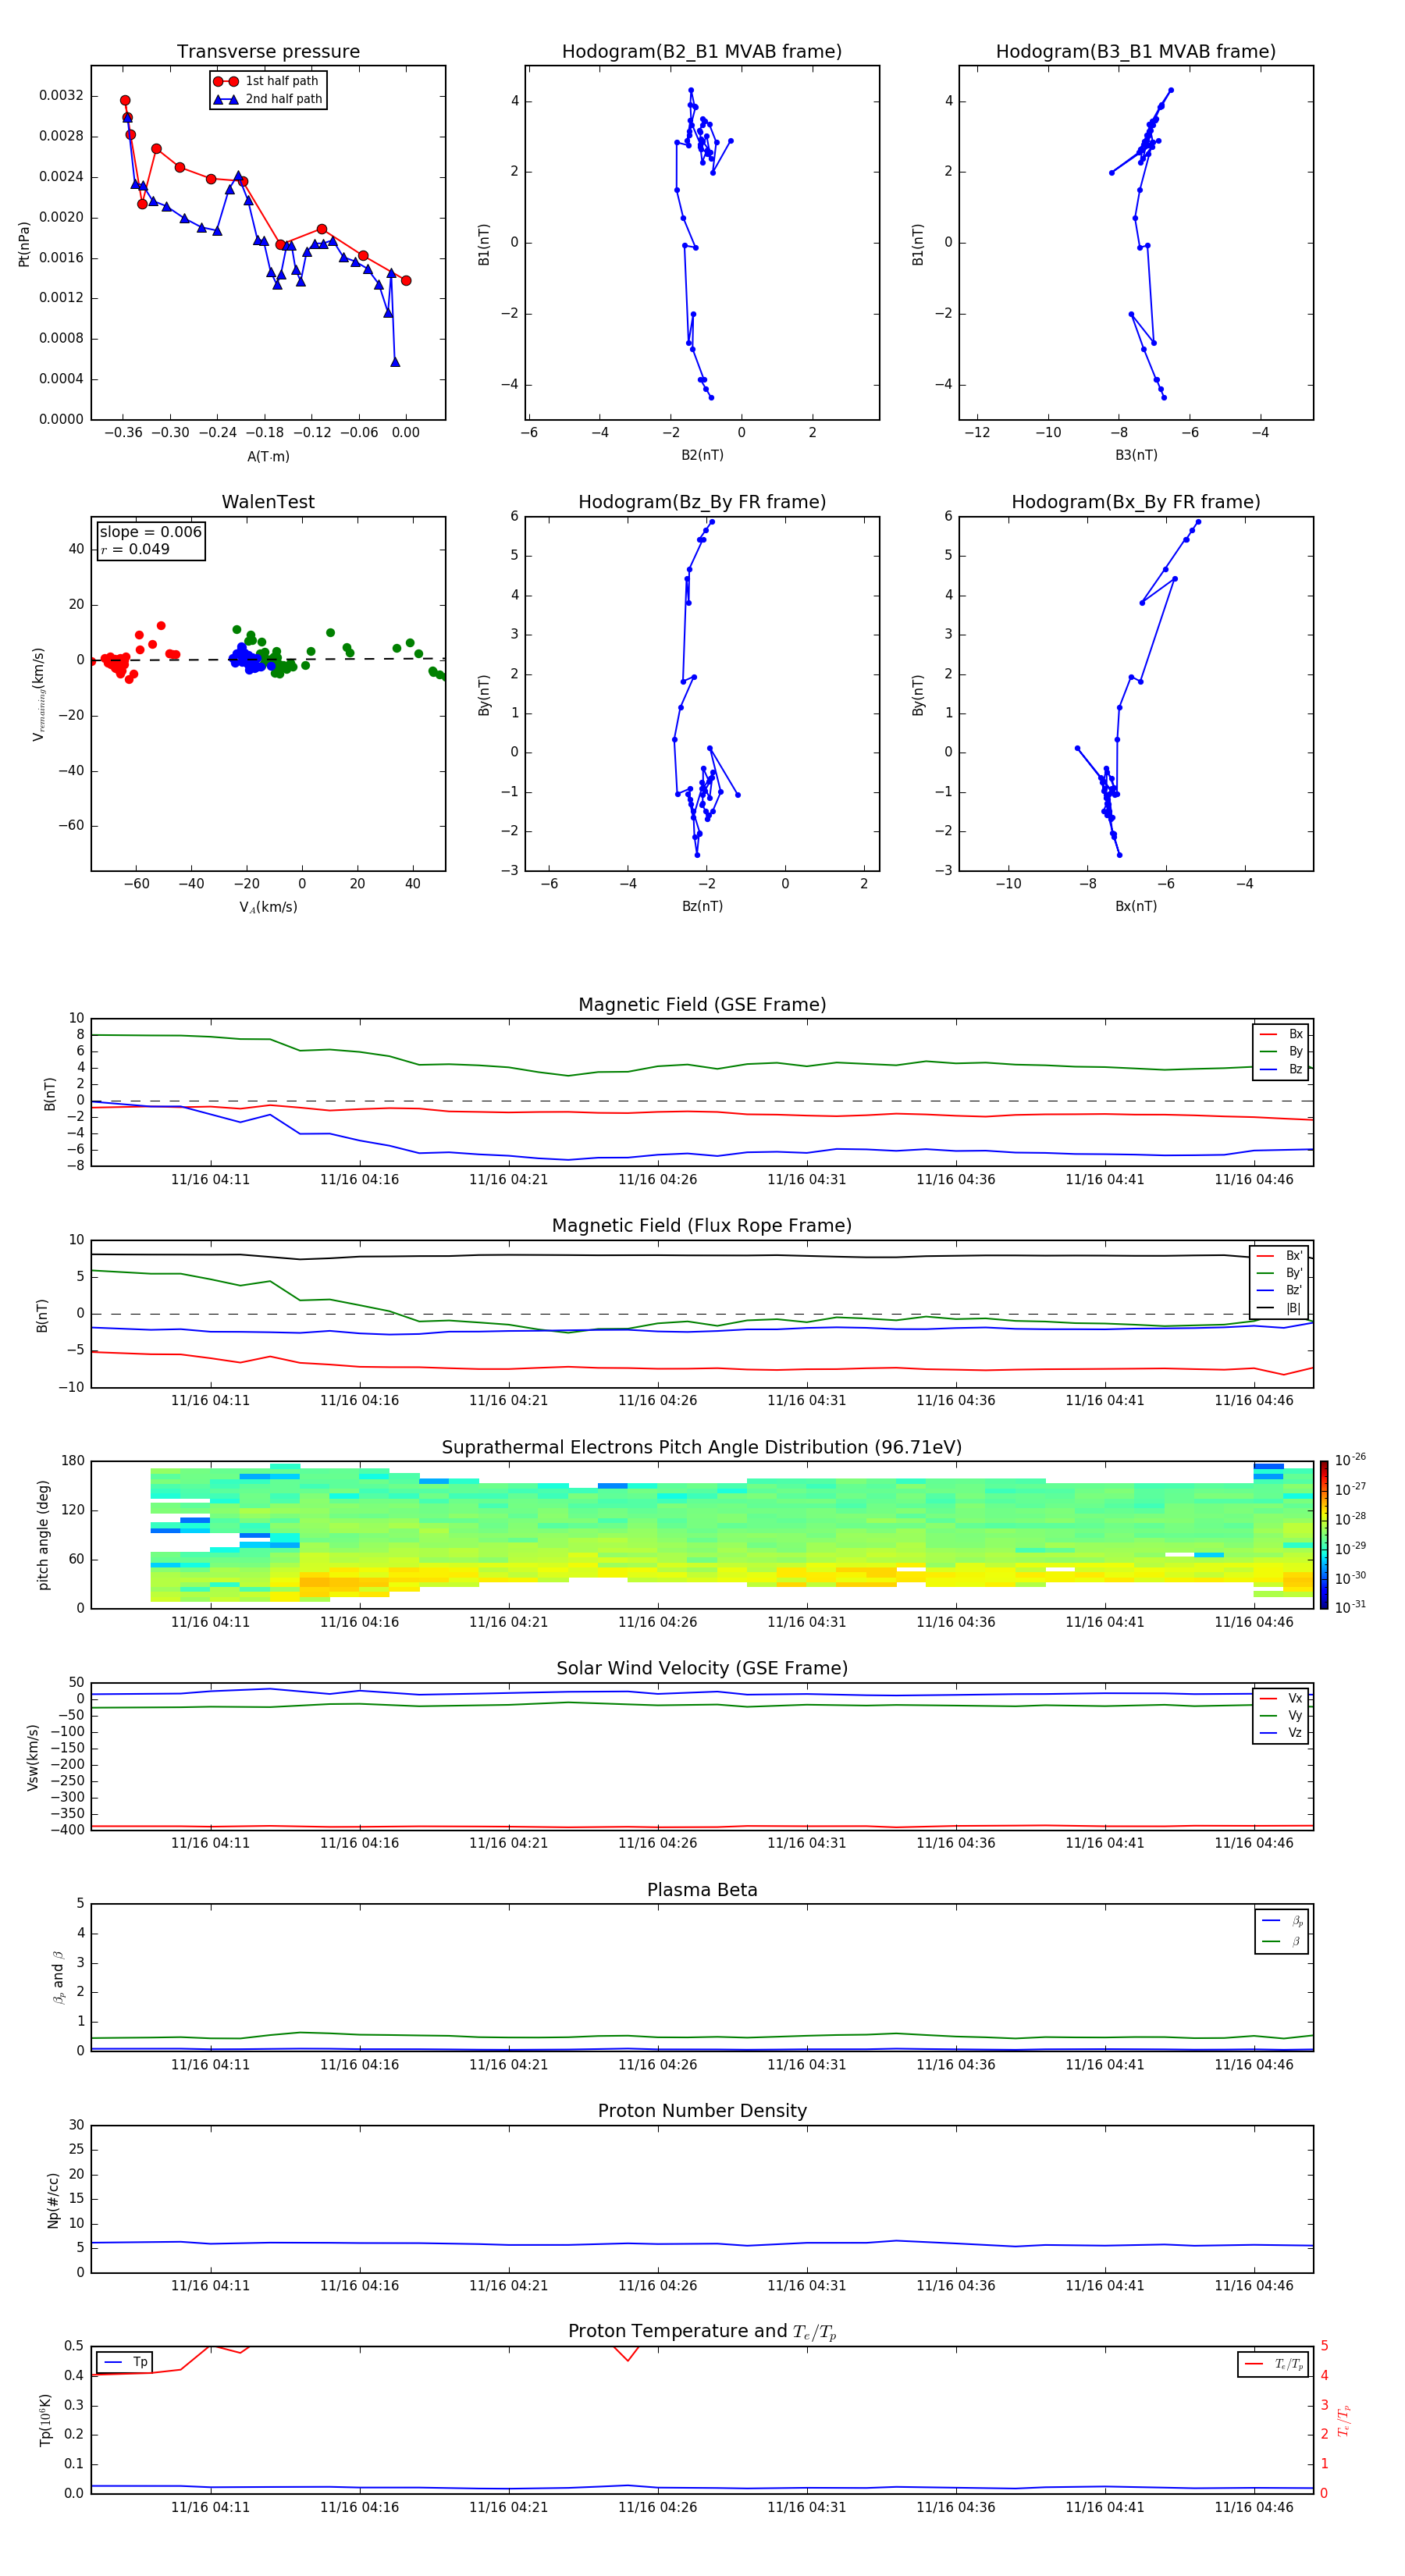Click the 'Magnetic Field (GSE Frame)' title
The height and width of the screenshot is (2576, 1405).
pos(702,1005)
